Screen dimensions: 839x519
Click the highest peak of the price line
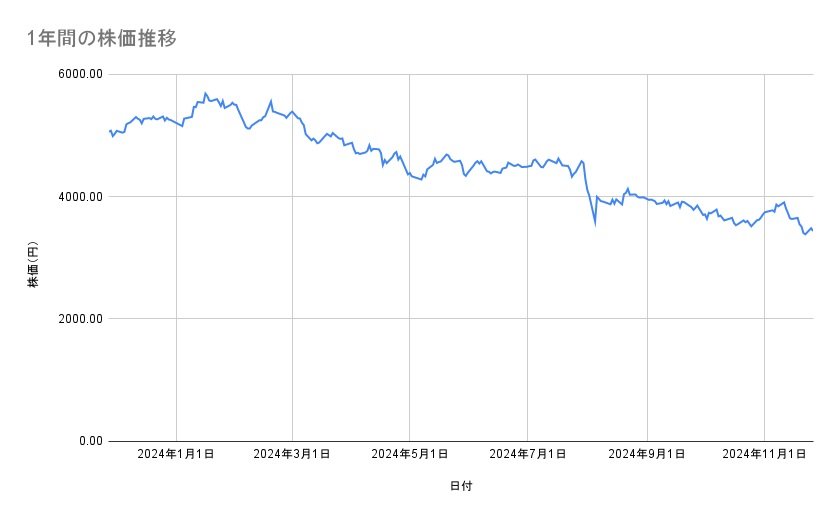tap(205, 93)
